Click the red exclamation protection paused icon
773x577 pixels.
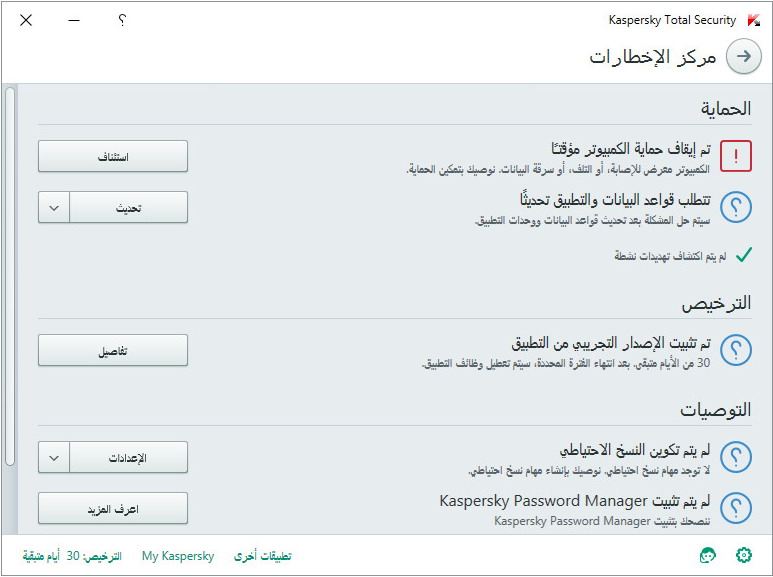coord(736,156)
